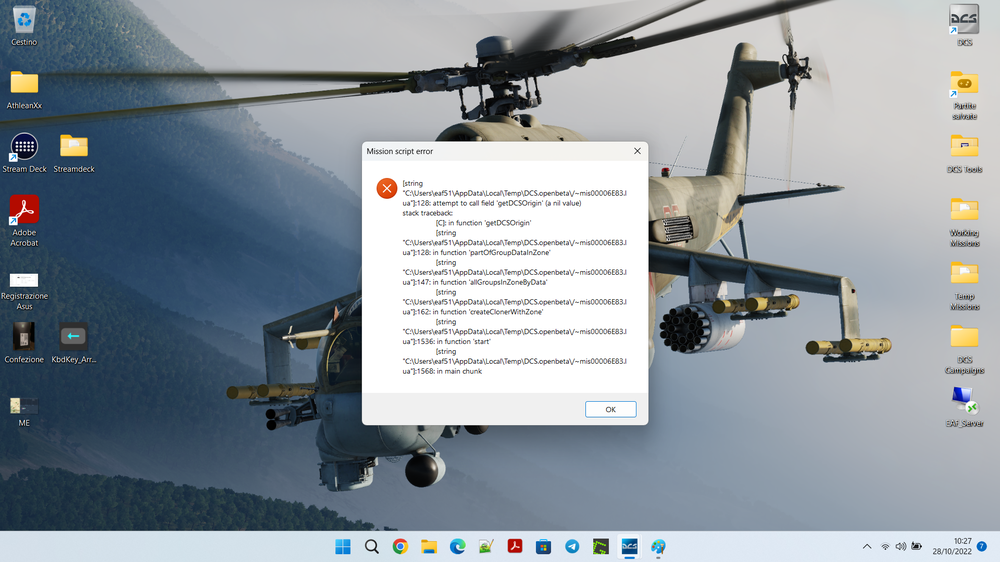Image resolution: width=1000 pixels, height=562 pixels.
Task: Open the notification badge showing 7
Action: pyautogui.click(x=982, y=547)
